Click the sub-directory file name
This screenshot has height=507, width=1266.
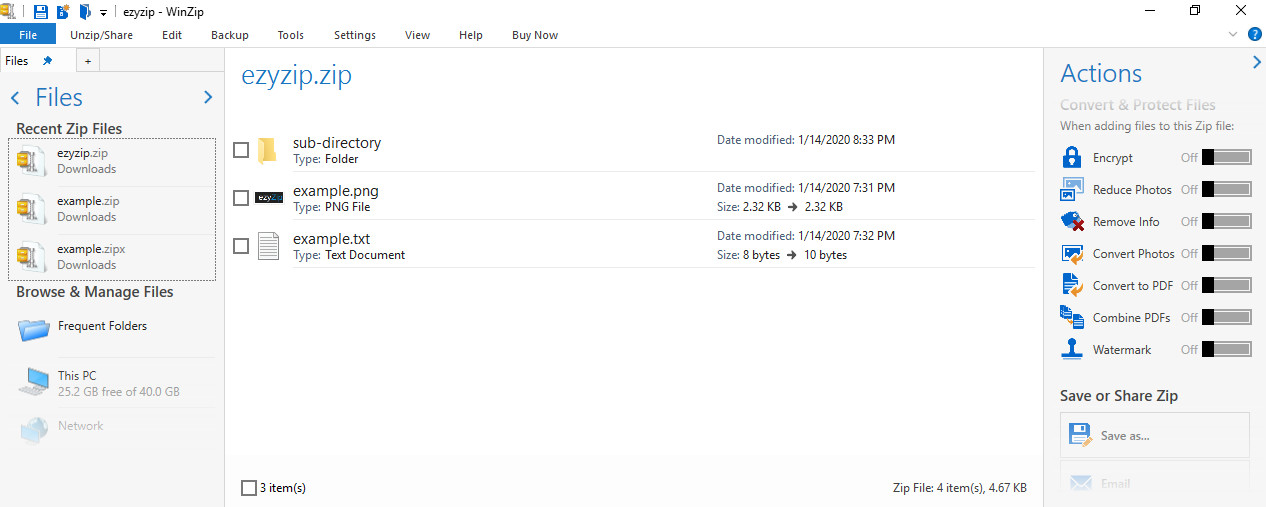[x=337, y=142]
